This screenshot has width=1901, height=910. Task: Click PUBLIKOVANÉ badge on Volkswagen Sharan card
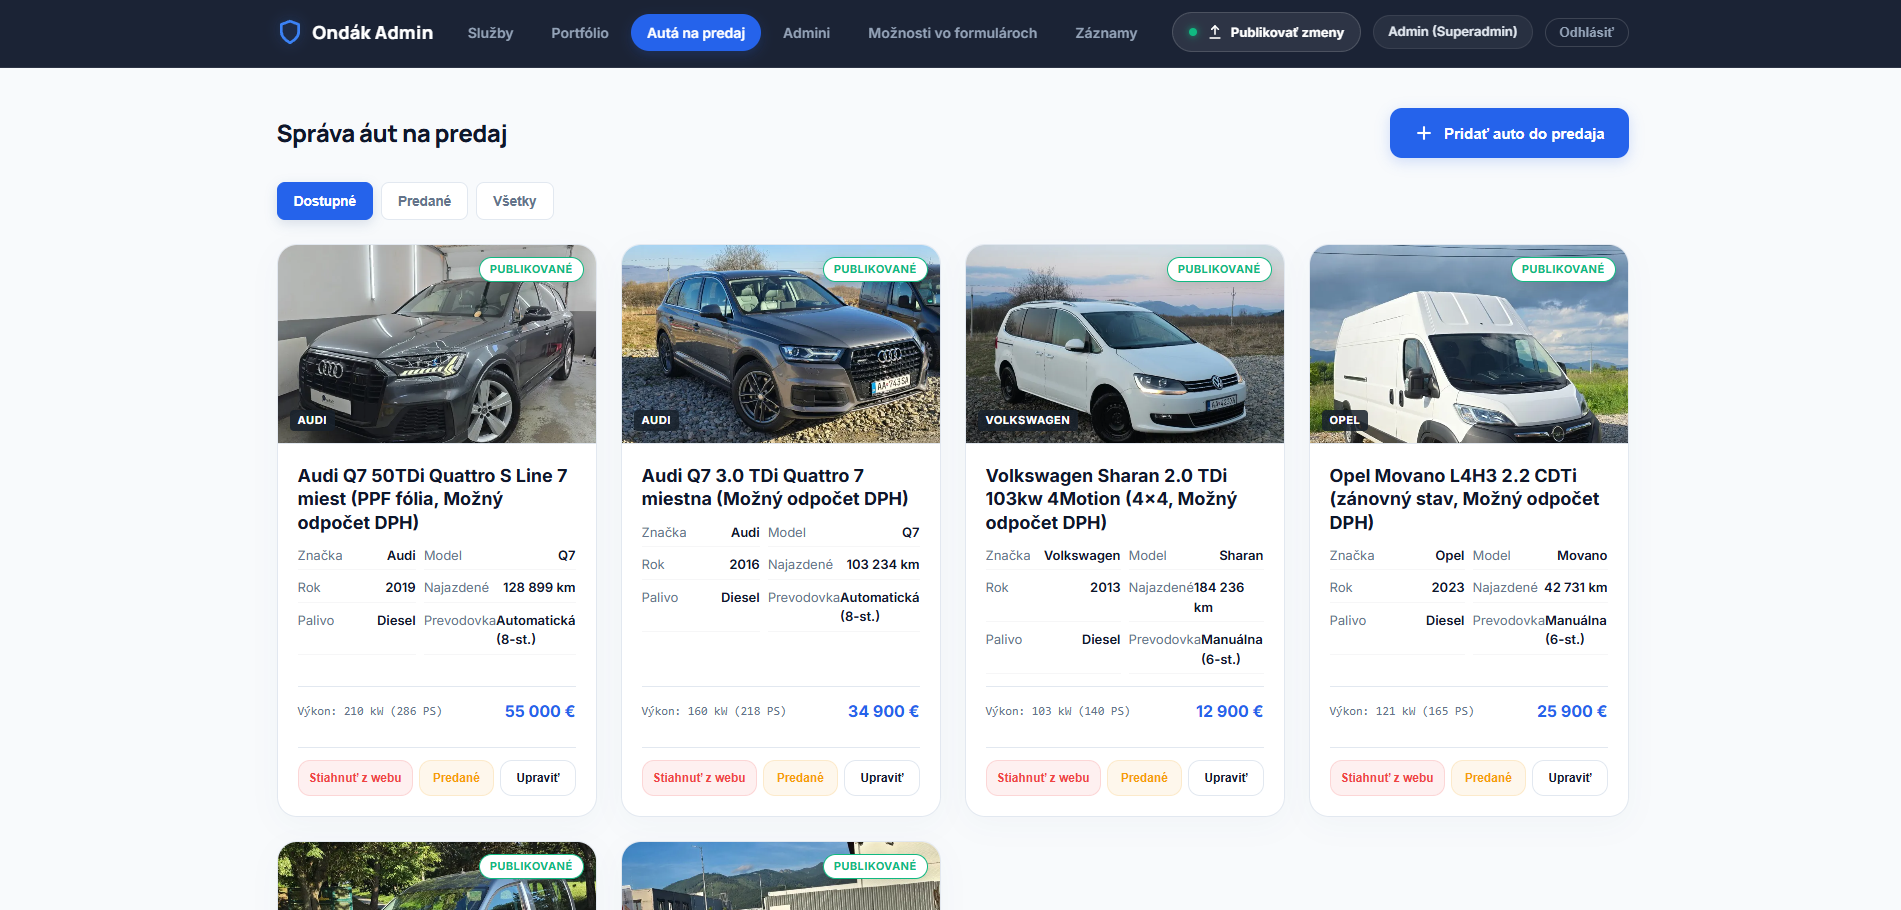[x=1219, y=269]
